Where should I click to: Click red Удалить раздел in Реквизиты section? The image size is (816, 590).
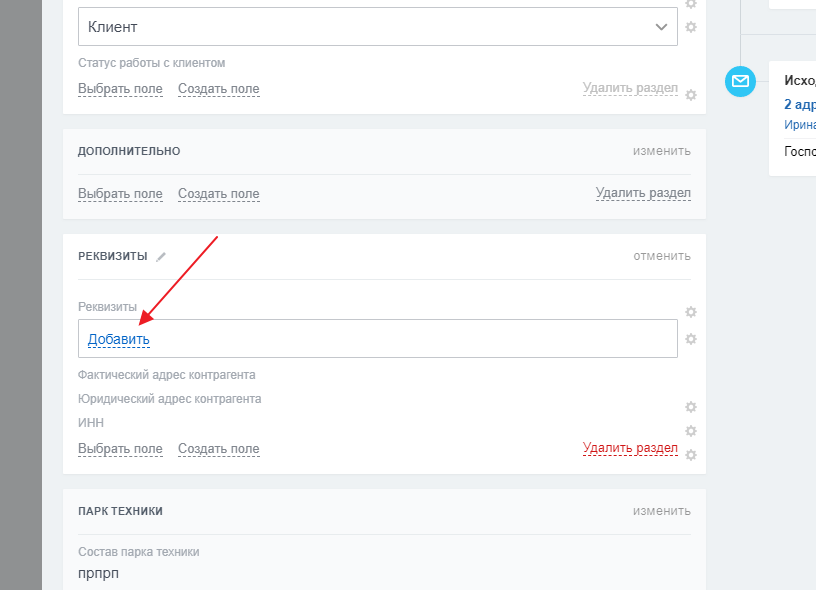coord(630,448)
